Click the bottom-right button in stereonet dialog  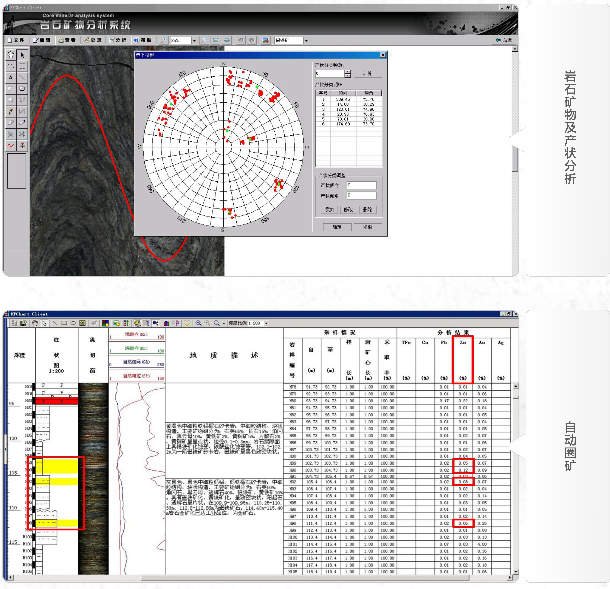(367, 226)
